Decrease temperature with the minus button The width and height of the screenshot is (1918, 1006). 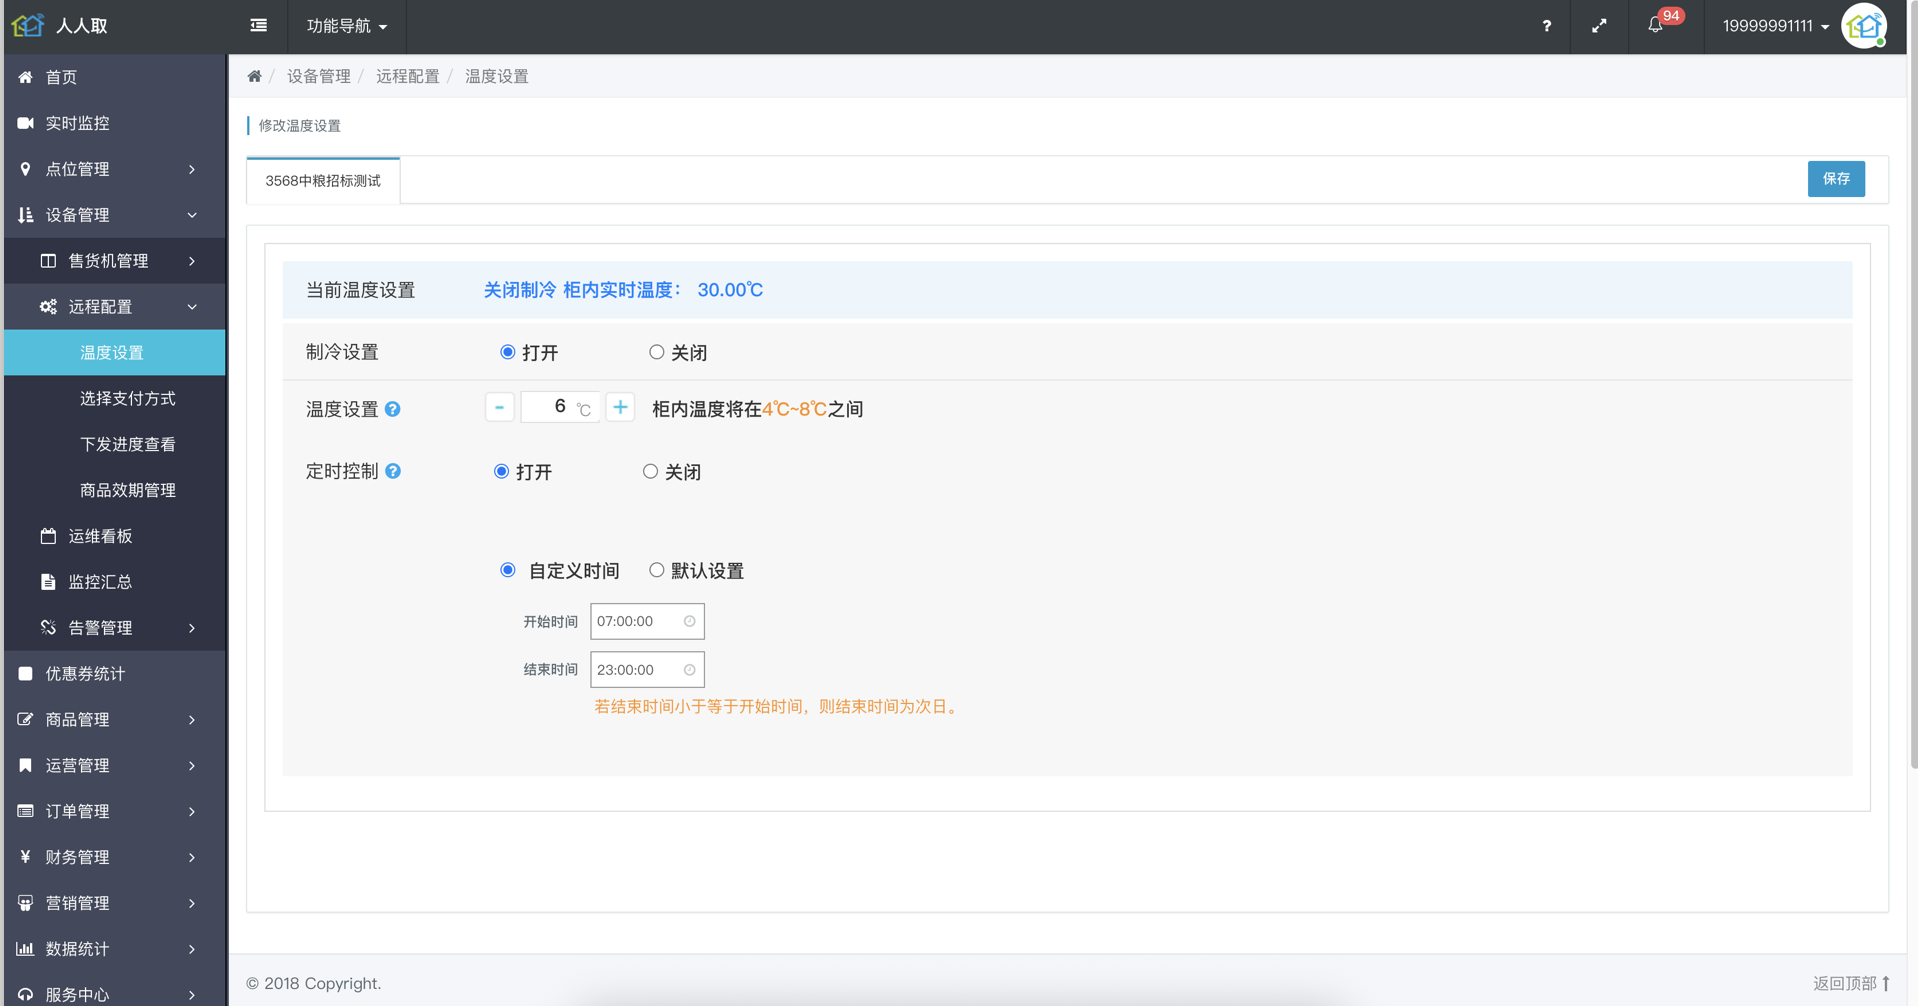tap(499, 407)
